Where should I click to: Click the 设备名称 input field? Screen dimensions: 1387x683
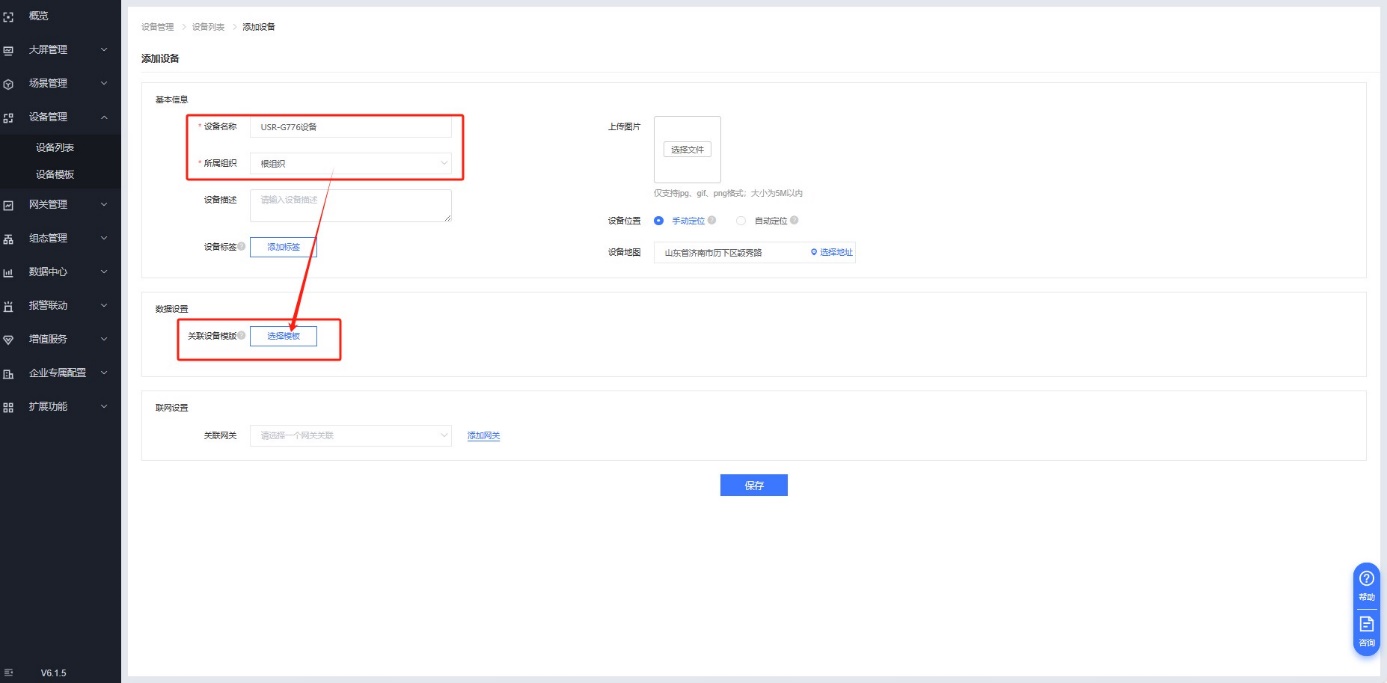(350, 127)
